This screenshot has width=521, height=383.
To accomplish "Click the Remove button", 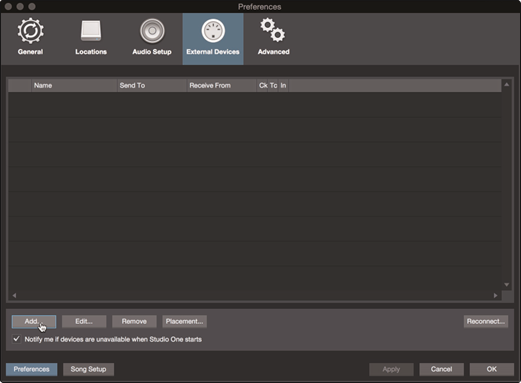I will click(134, 321).
